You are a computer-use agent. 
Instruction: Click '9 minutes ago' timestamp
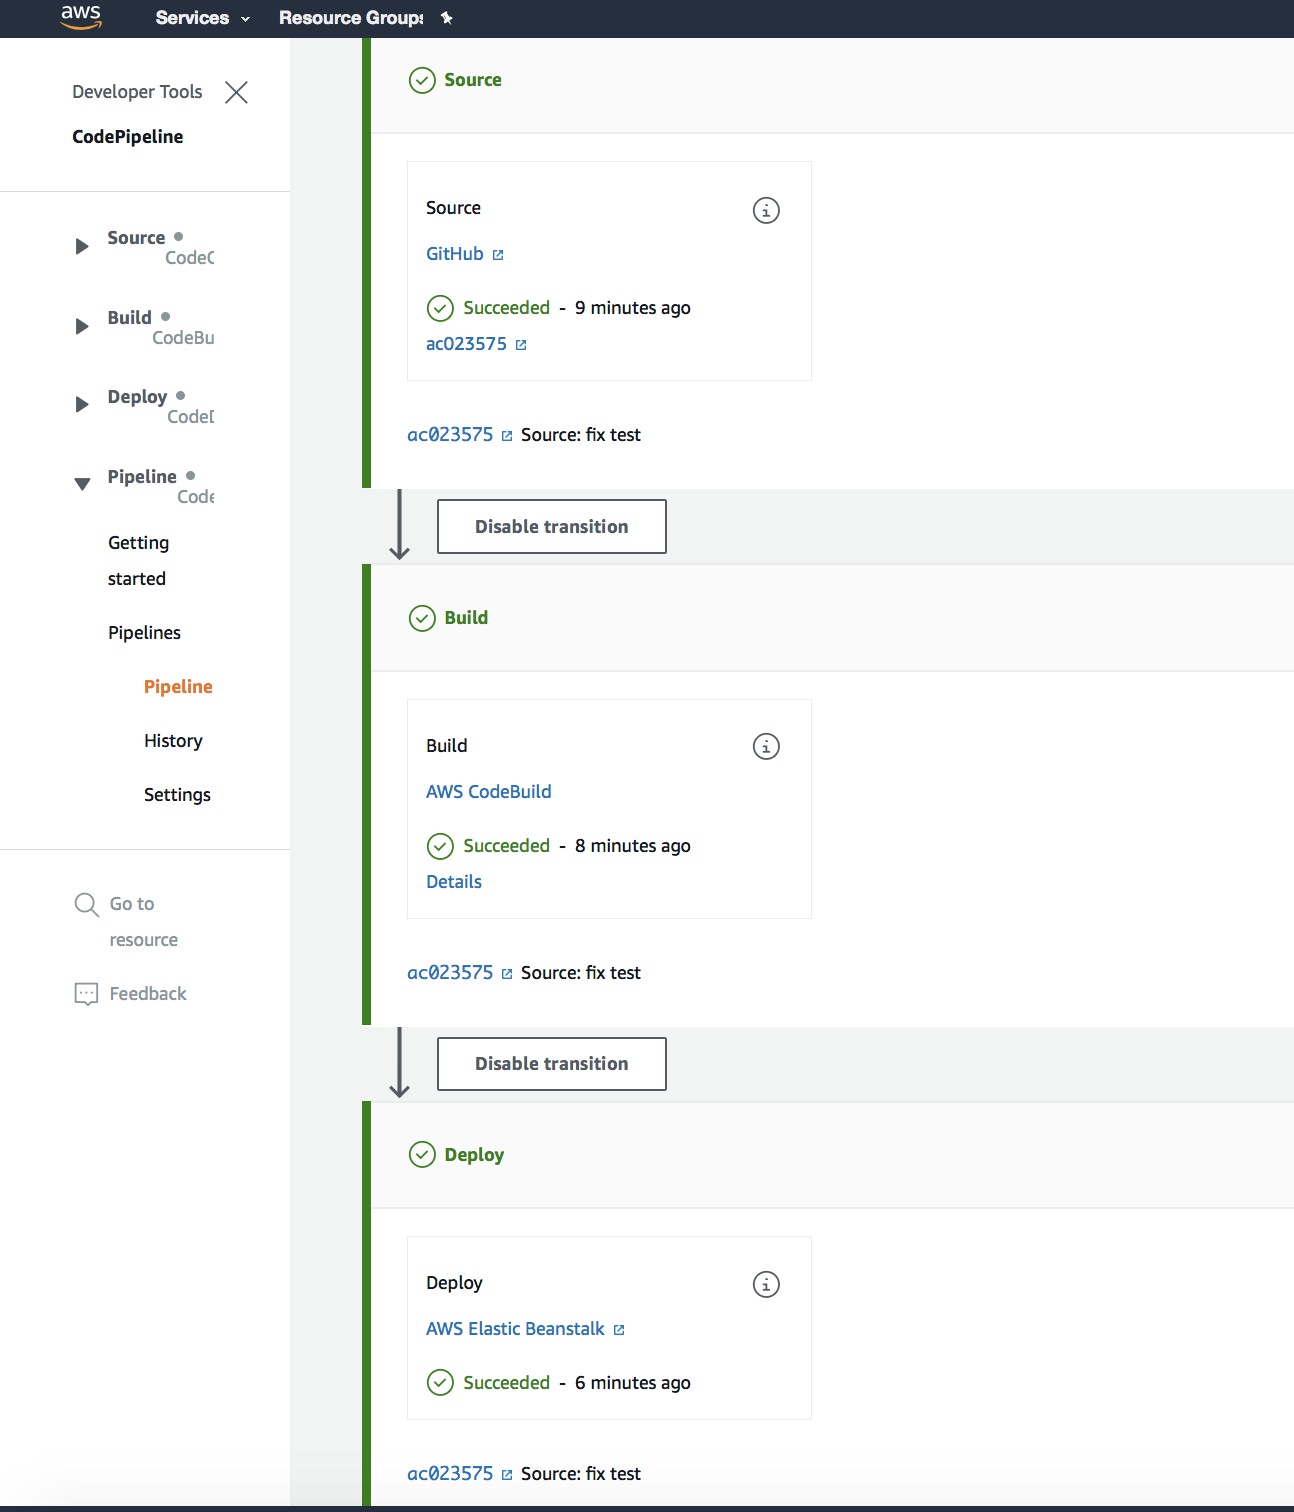point(633,308)
